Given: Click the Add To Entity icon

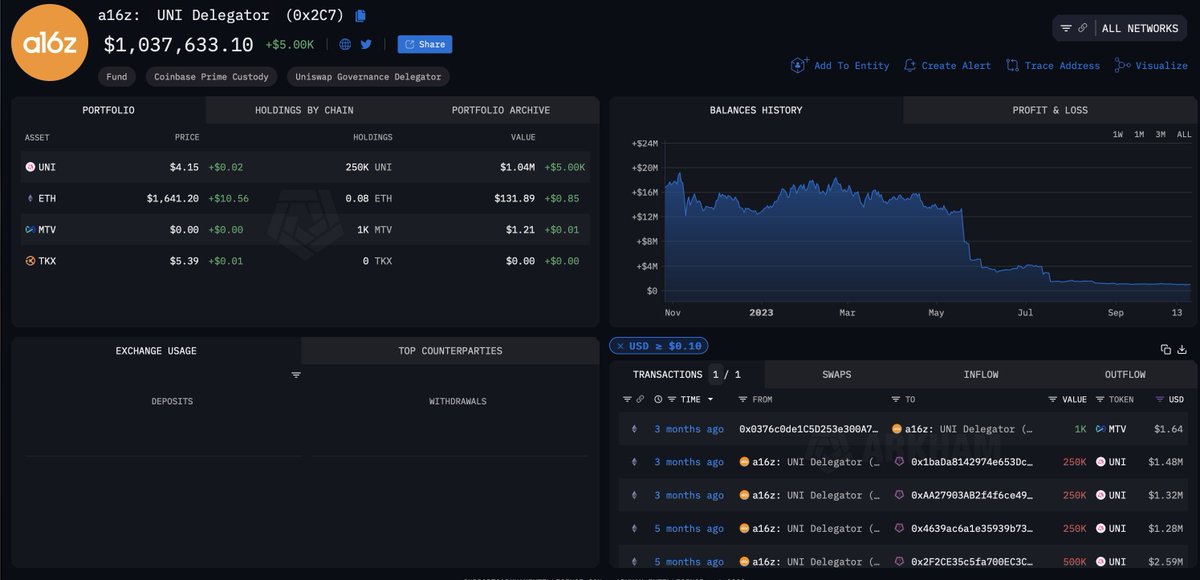Looking at the screenshot, I should point(800,65).
